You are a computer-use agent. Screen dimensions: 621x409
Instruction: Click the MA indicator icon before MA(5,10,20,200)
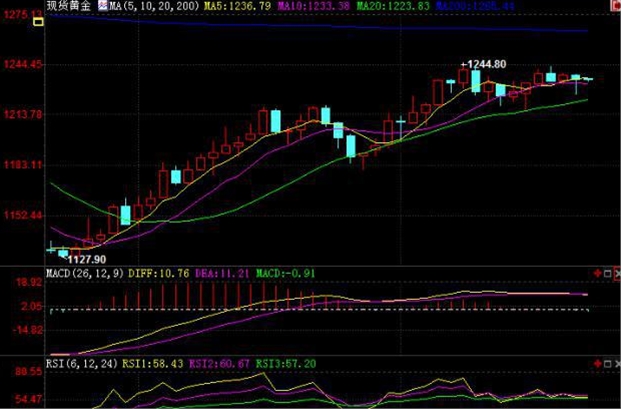click(x=103, y=6)
